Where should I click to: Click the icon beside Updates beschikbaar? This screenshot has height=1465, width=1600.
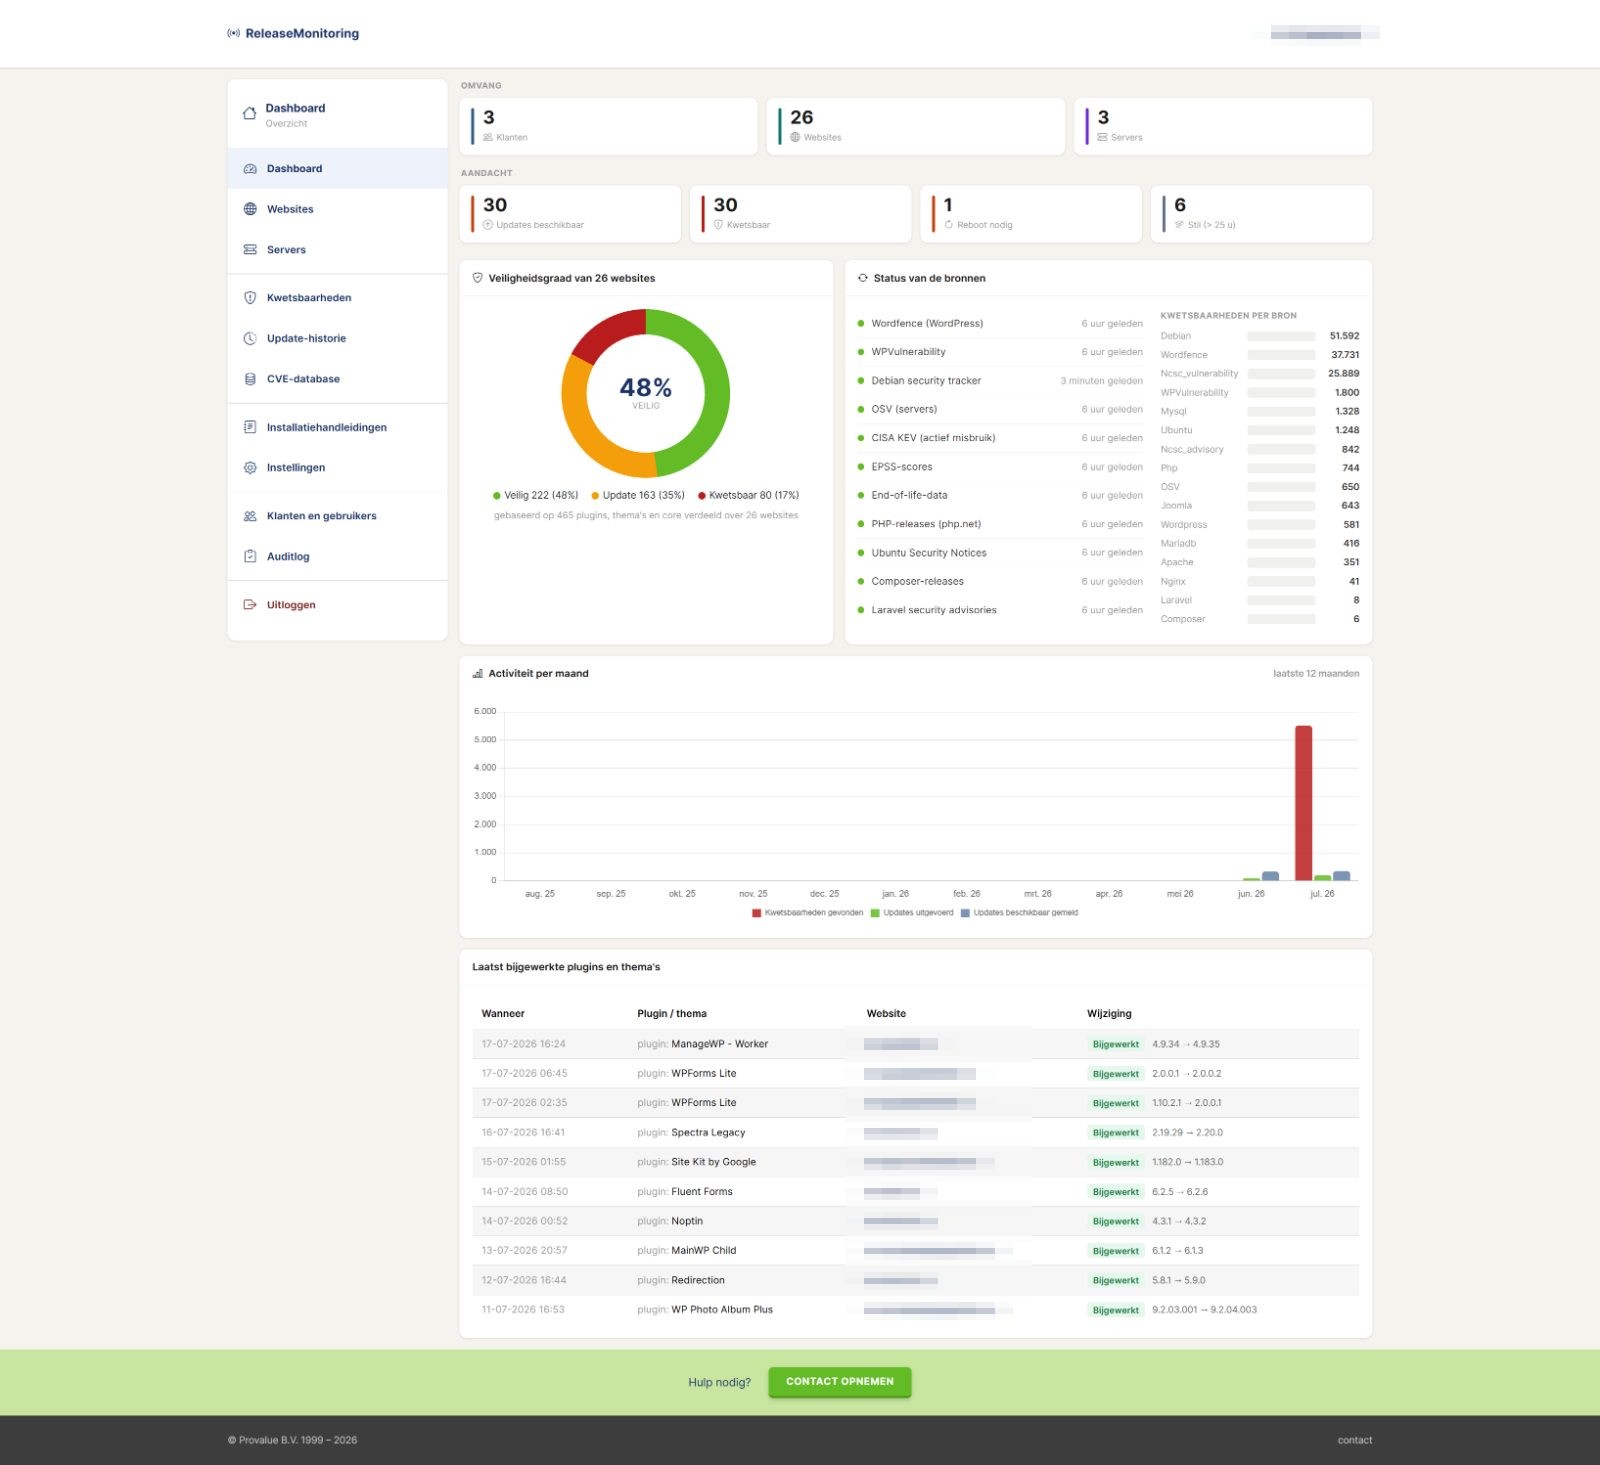(x=488, y=225)
